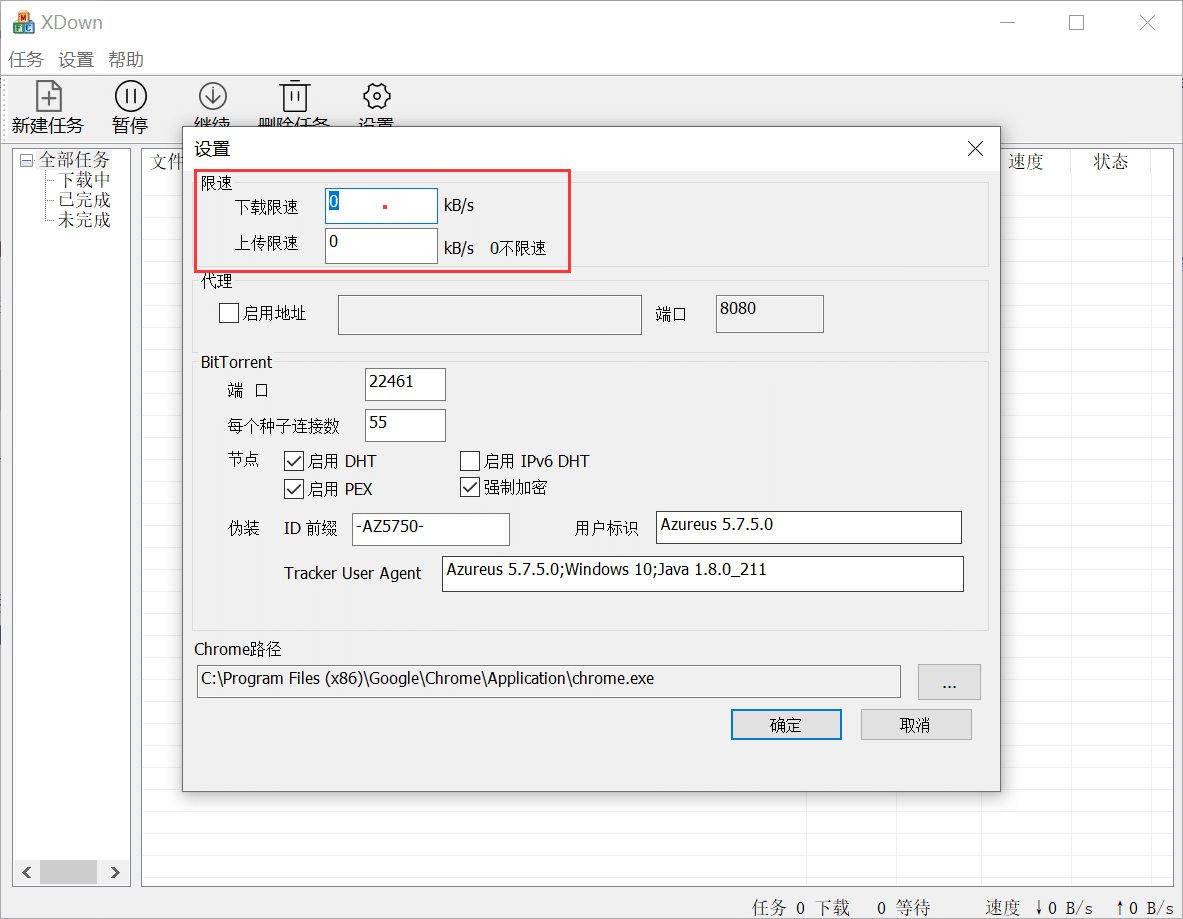
Task: Click the ... browse icon for Chrome path
Action: click(948, 682)
